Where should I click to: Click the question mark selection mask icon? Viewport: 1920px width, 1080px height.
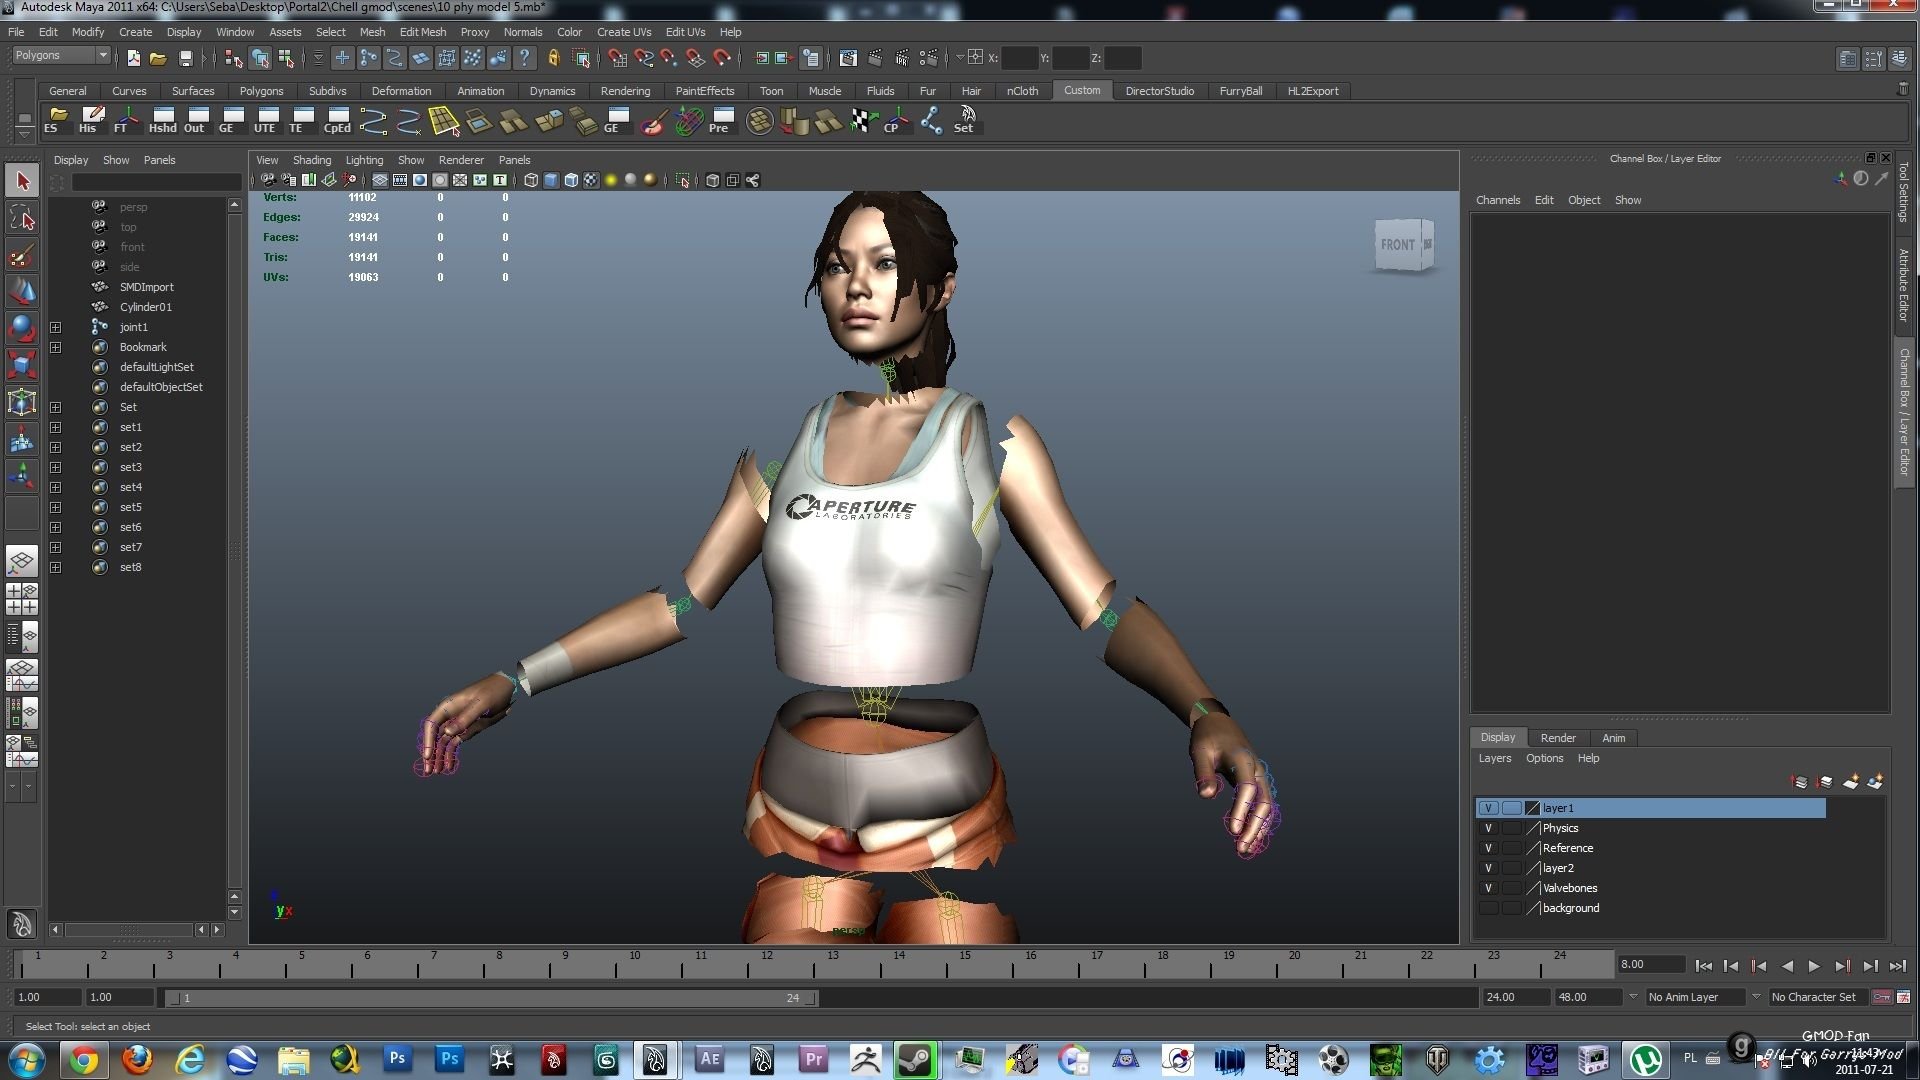(x=524, y=58)
